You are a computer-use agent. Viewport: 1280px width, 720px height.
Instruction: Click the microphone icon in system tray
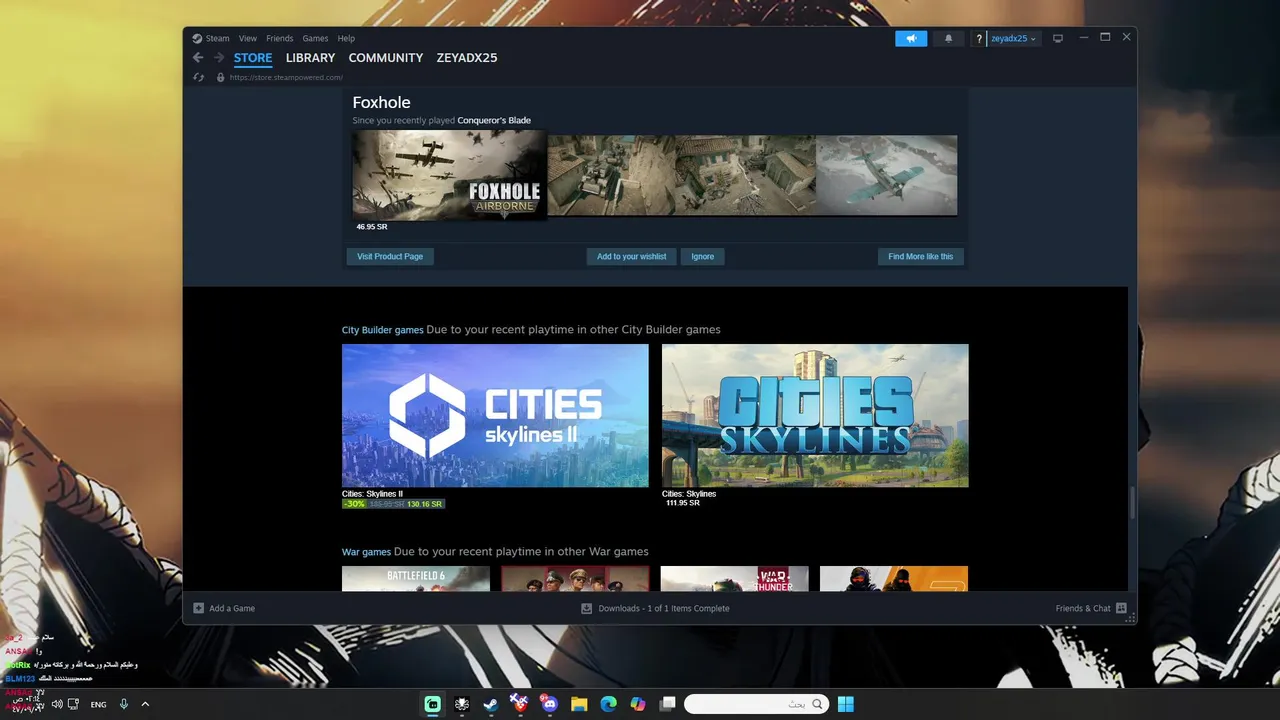coord(124,704)
